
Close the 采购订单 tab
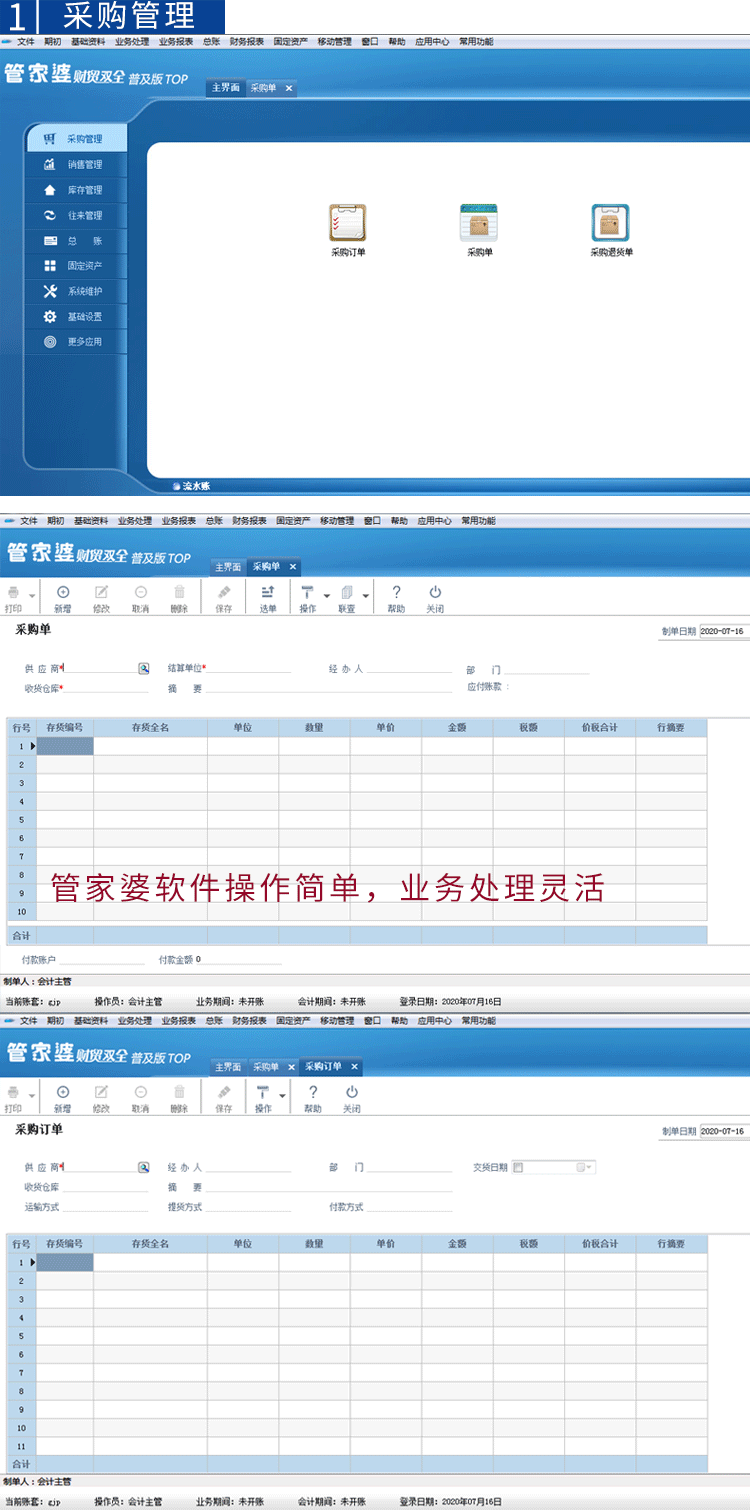pyautogui.click(x=354, y=1067)
